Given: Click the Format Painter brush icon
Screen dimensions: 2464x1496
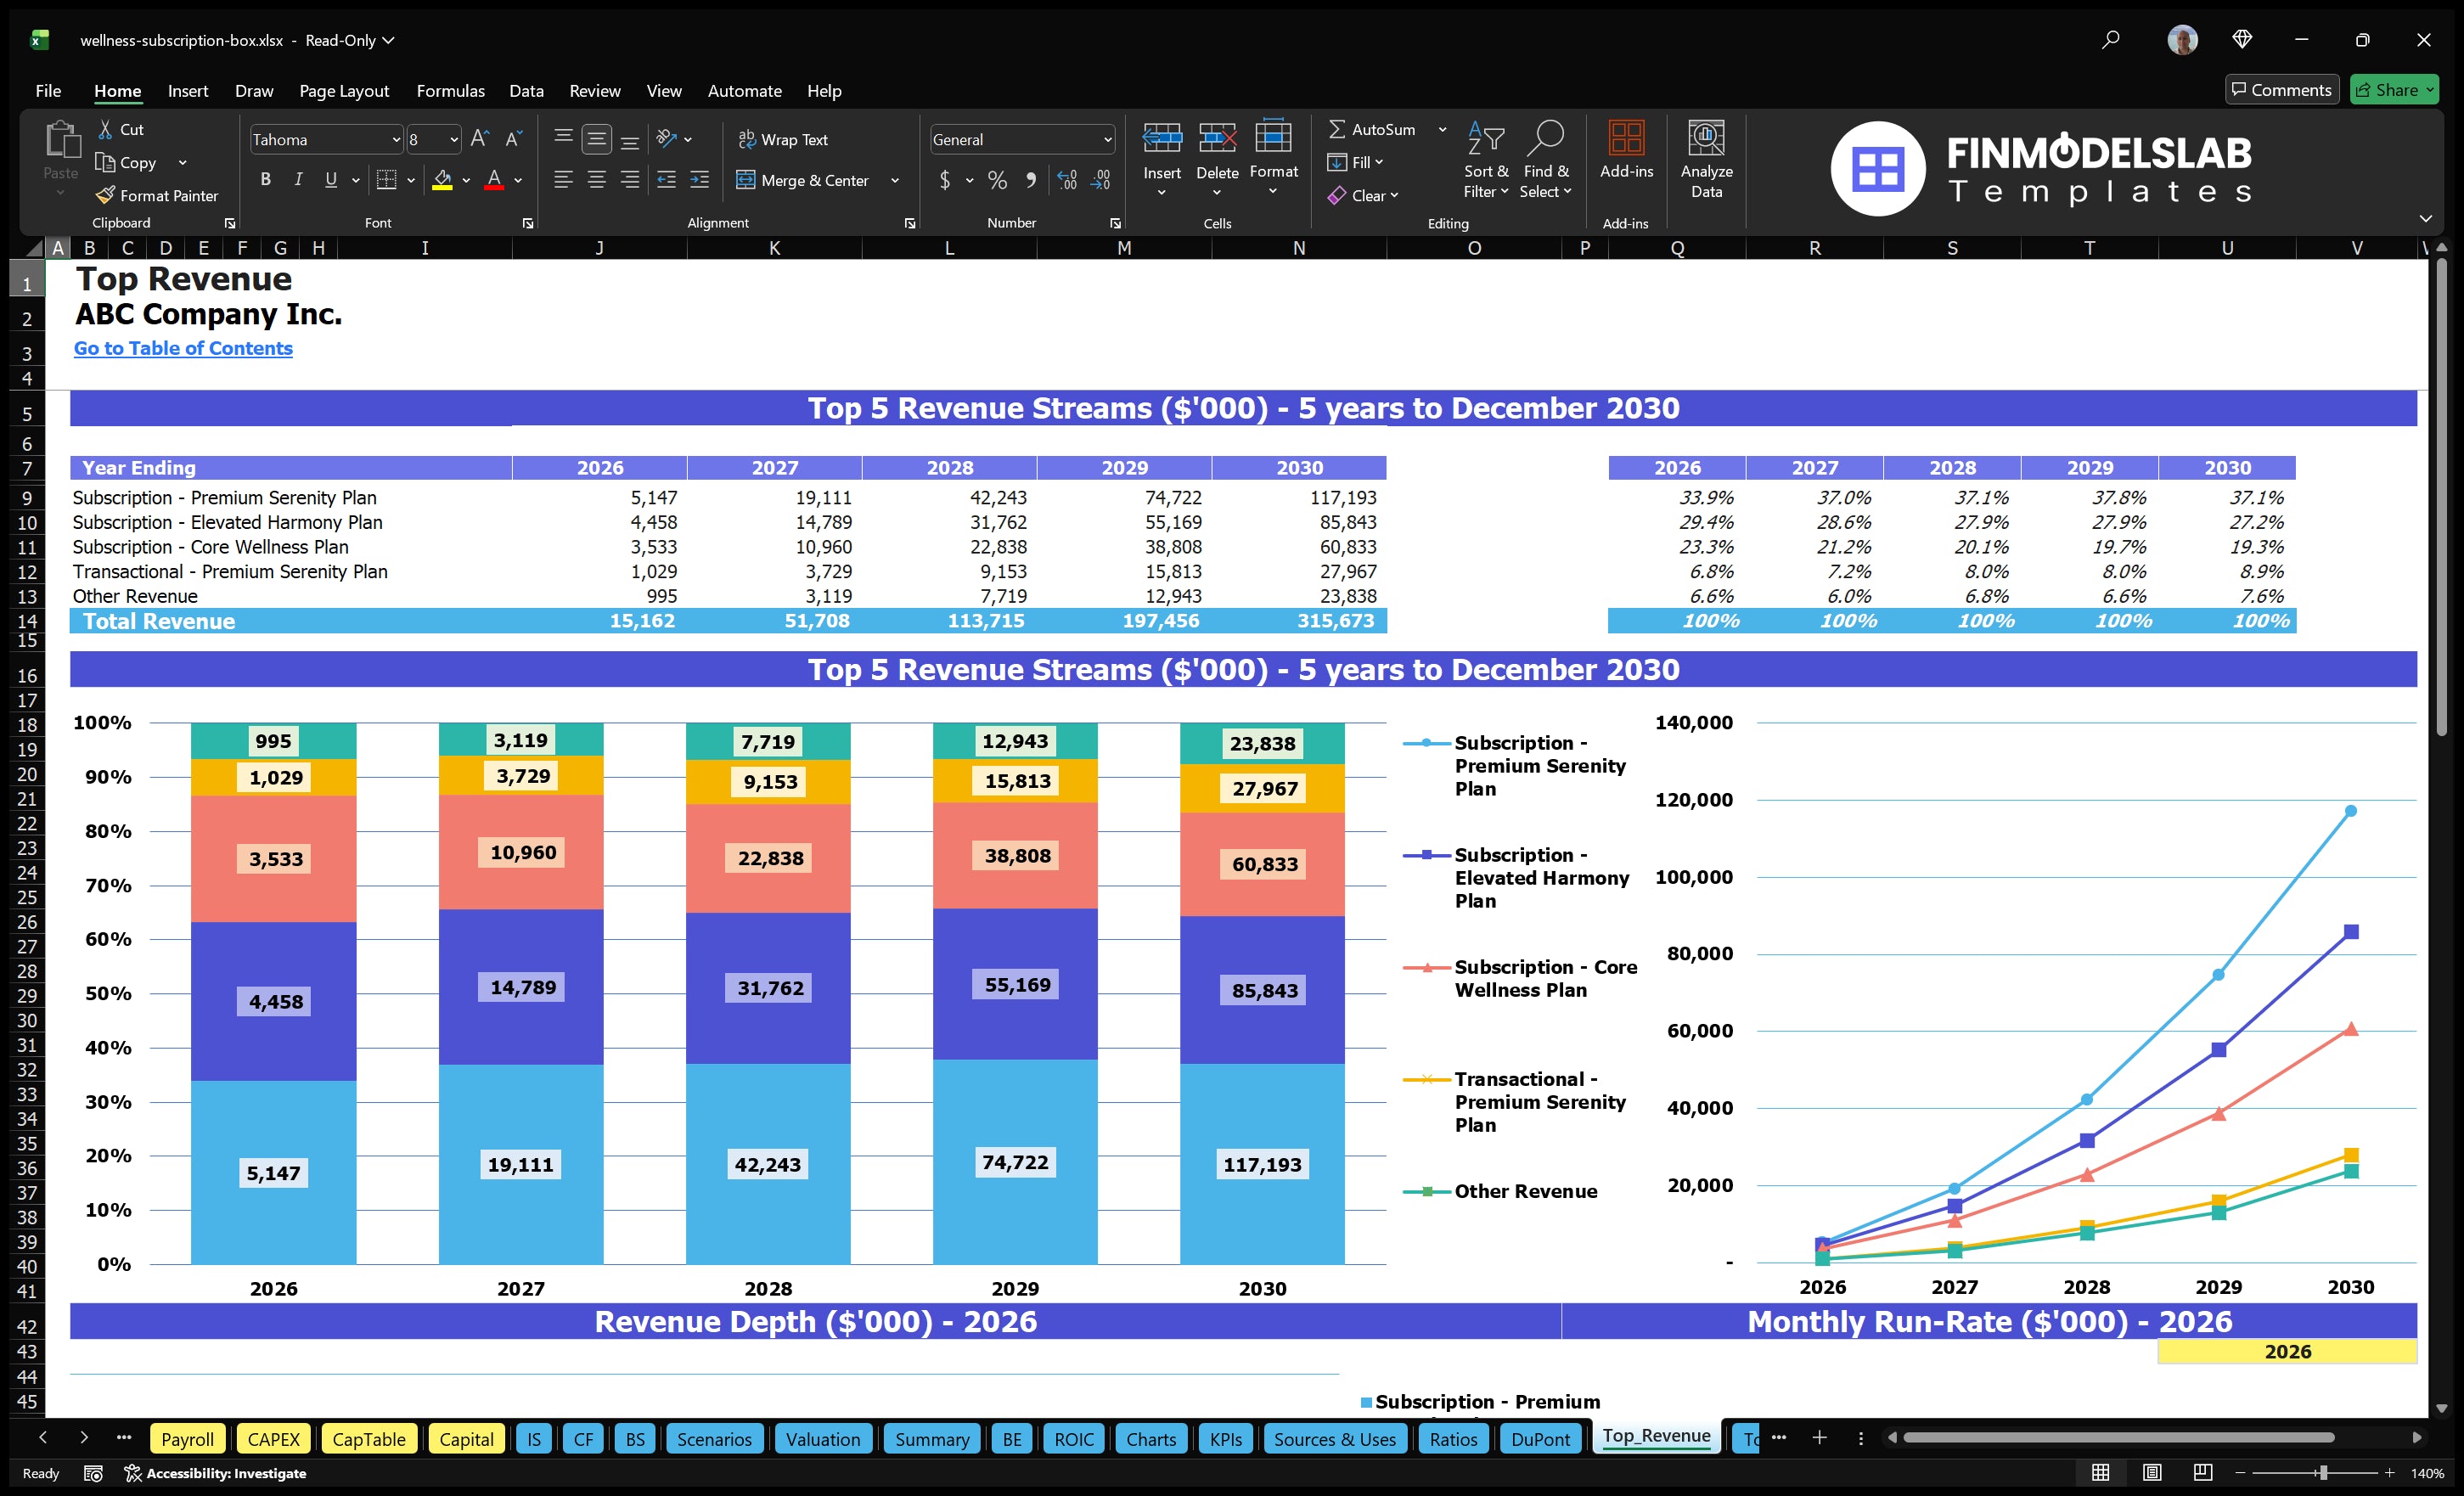Looking at the screenshot, I should click(105, 195).
